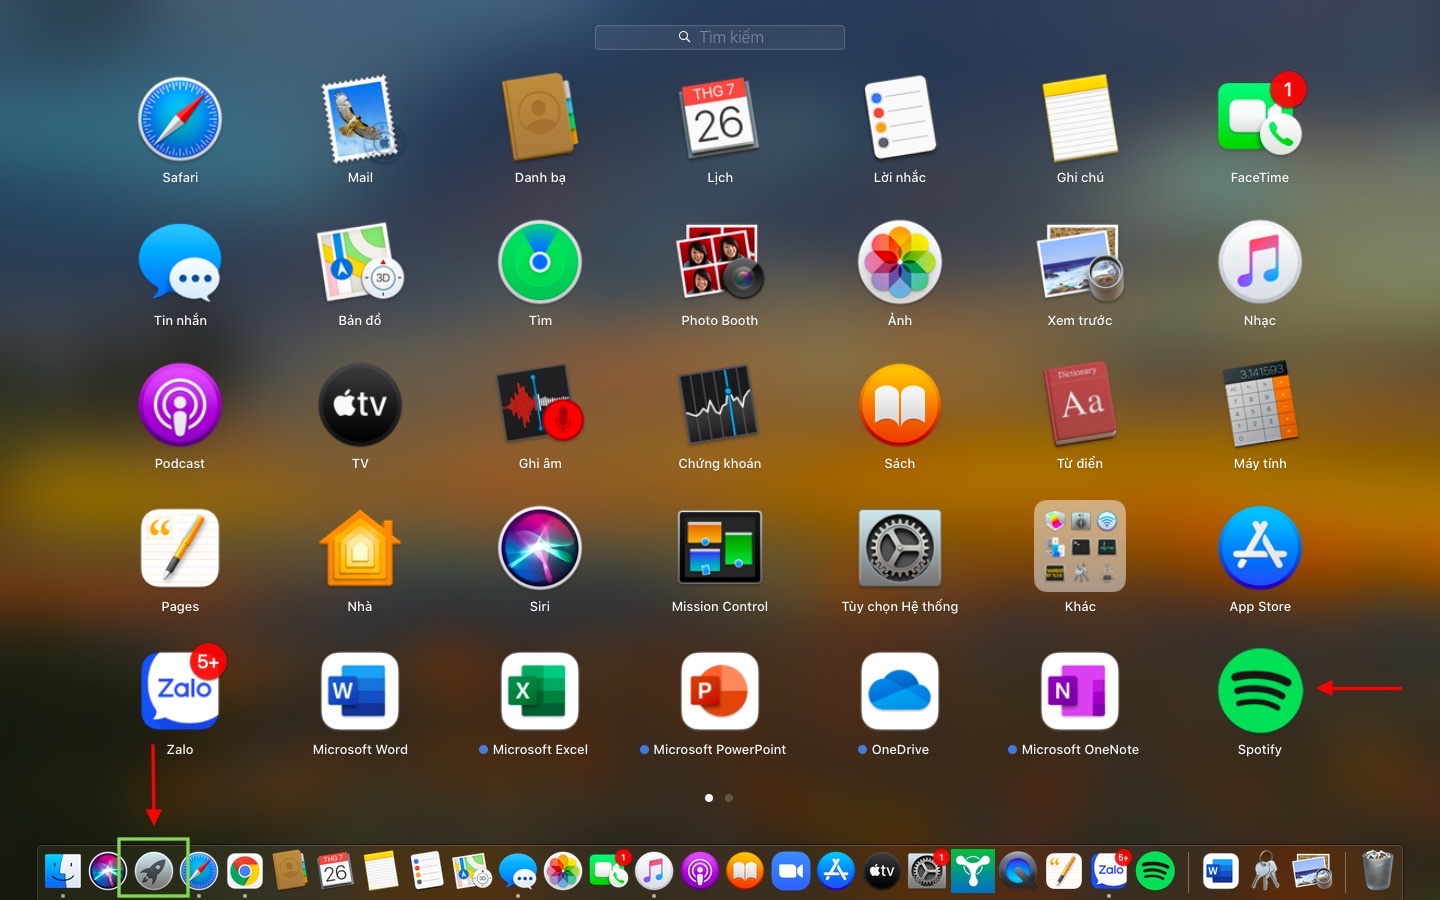Launch OneDrive
Viewport: 1440px width, 900px height.
[900, 691]
